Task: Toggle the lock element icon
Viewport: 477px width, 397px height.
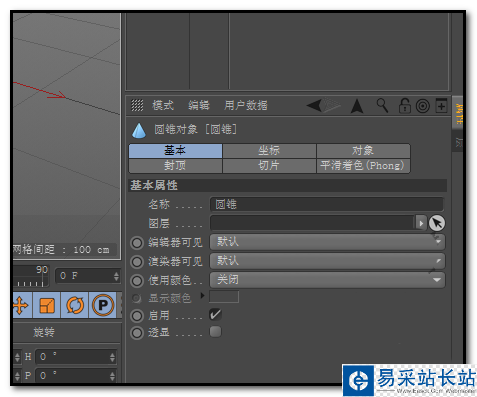Action: (405, 106)
